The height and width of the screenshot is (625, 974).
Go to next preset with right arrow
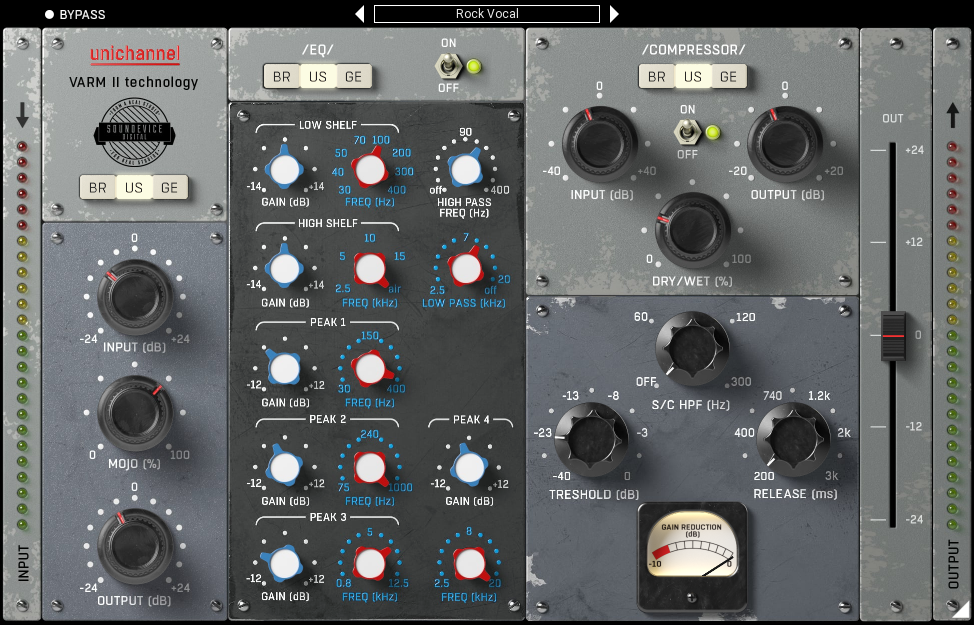pos(614,14)
